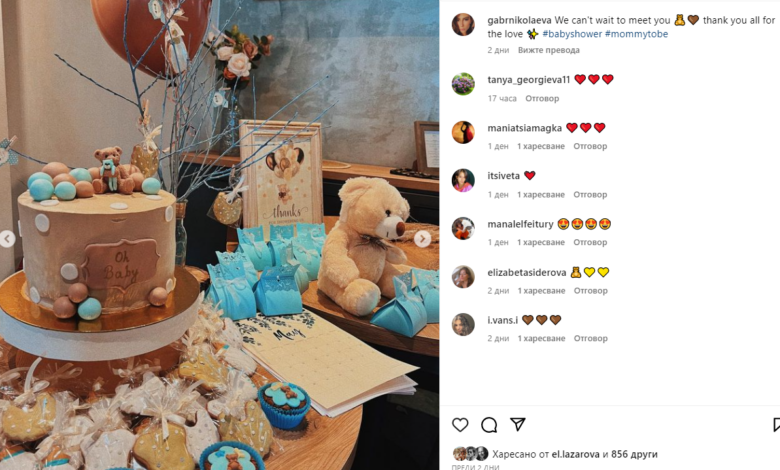View translation via Вижте превода
This screenshot has height=470, width=780.
pos(549,50)
